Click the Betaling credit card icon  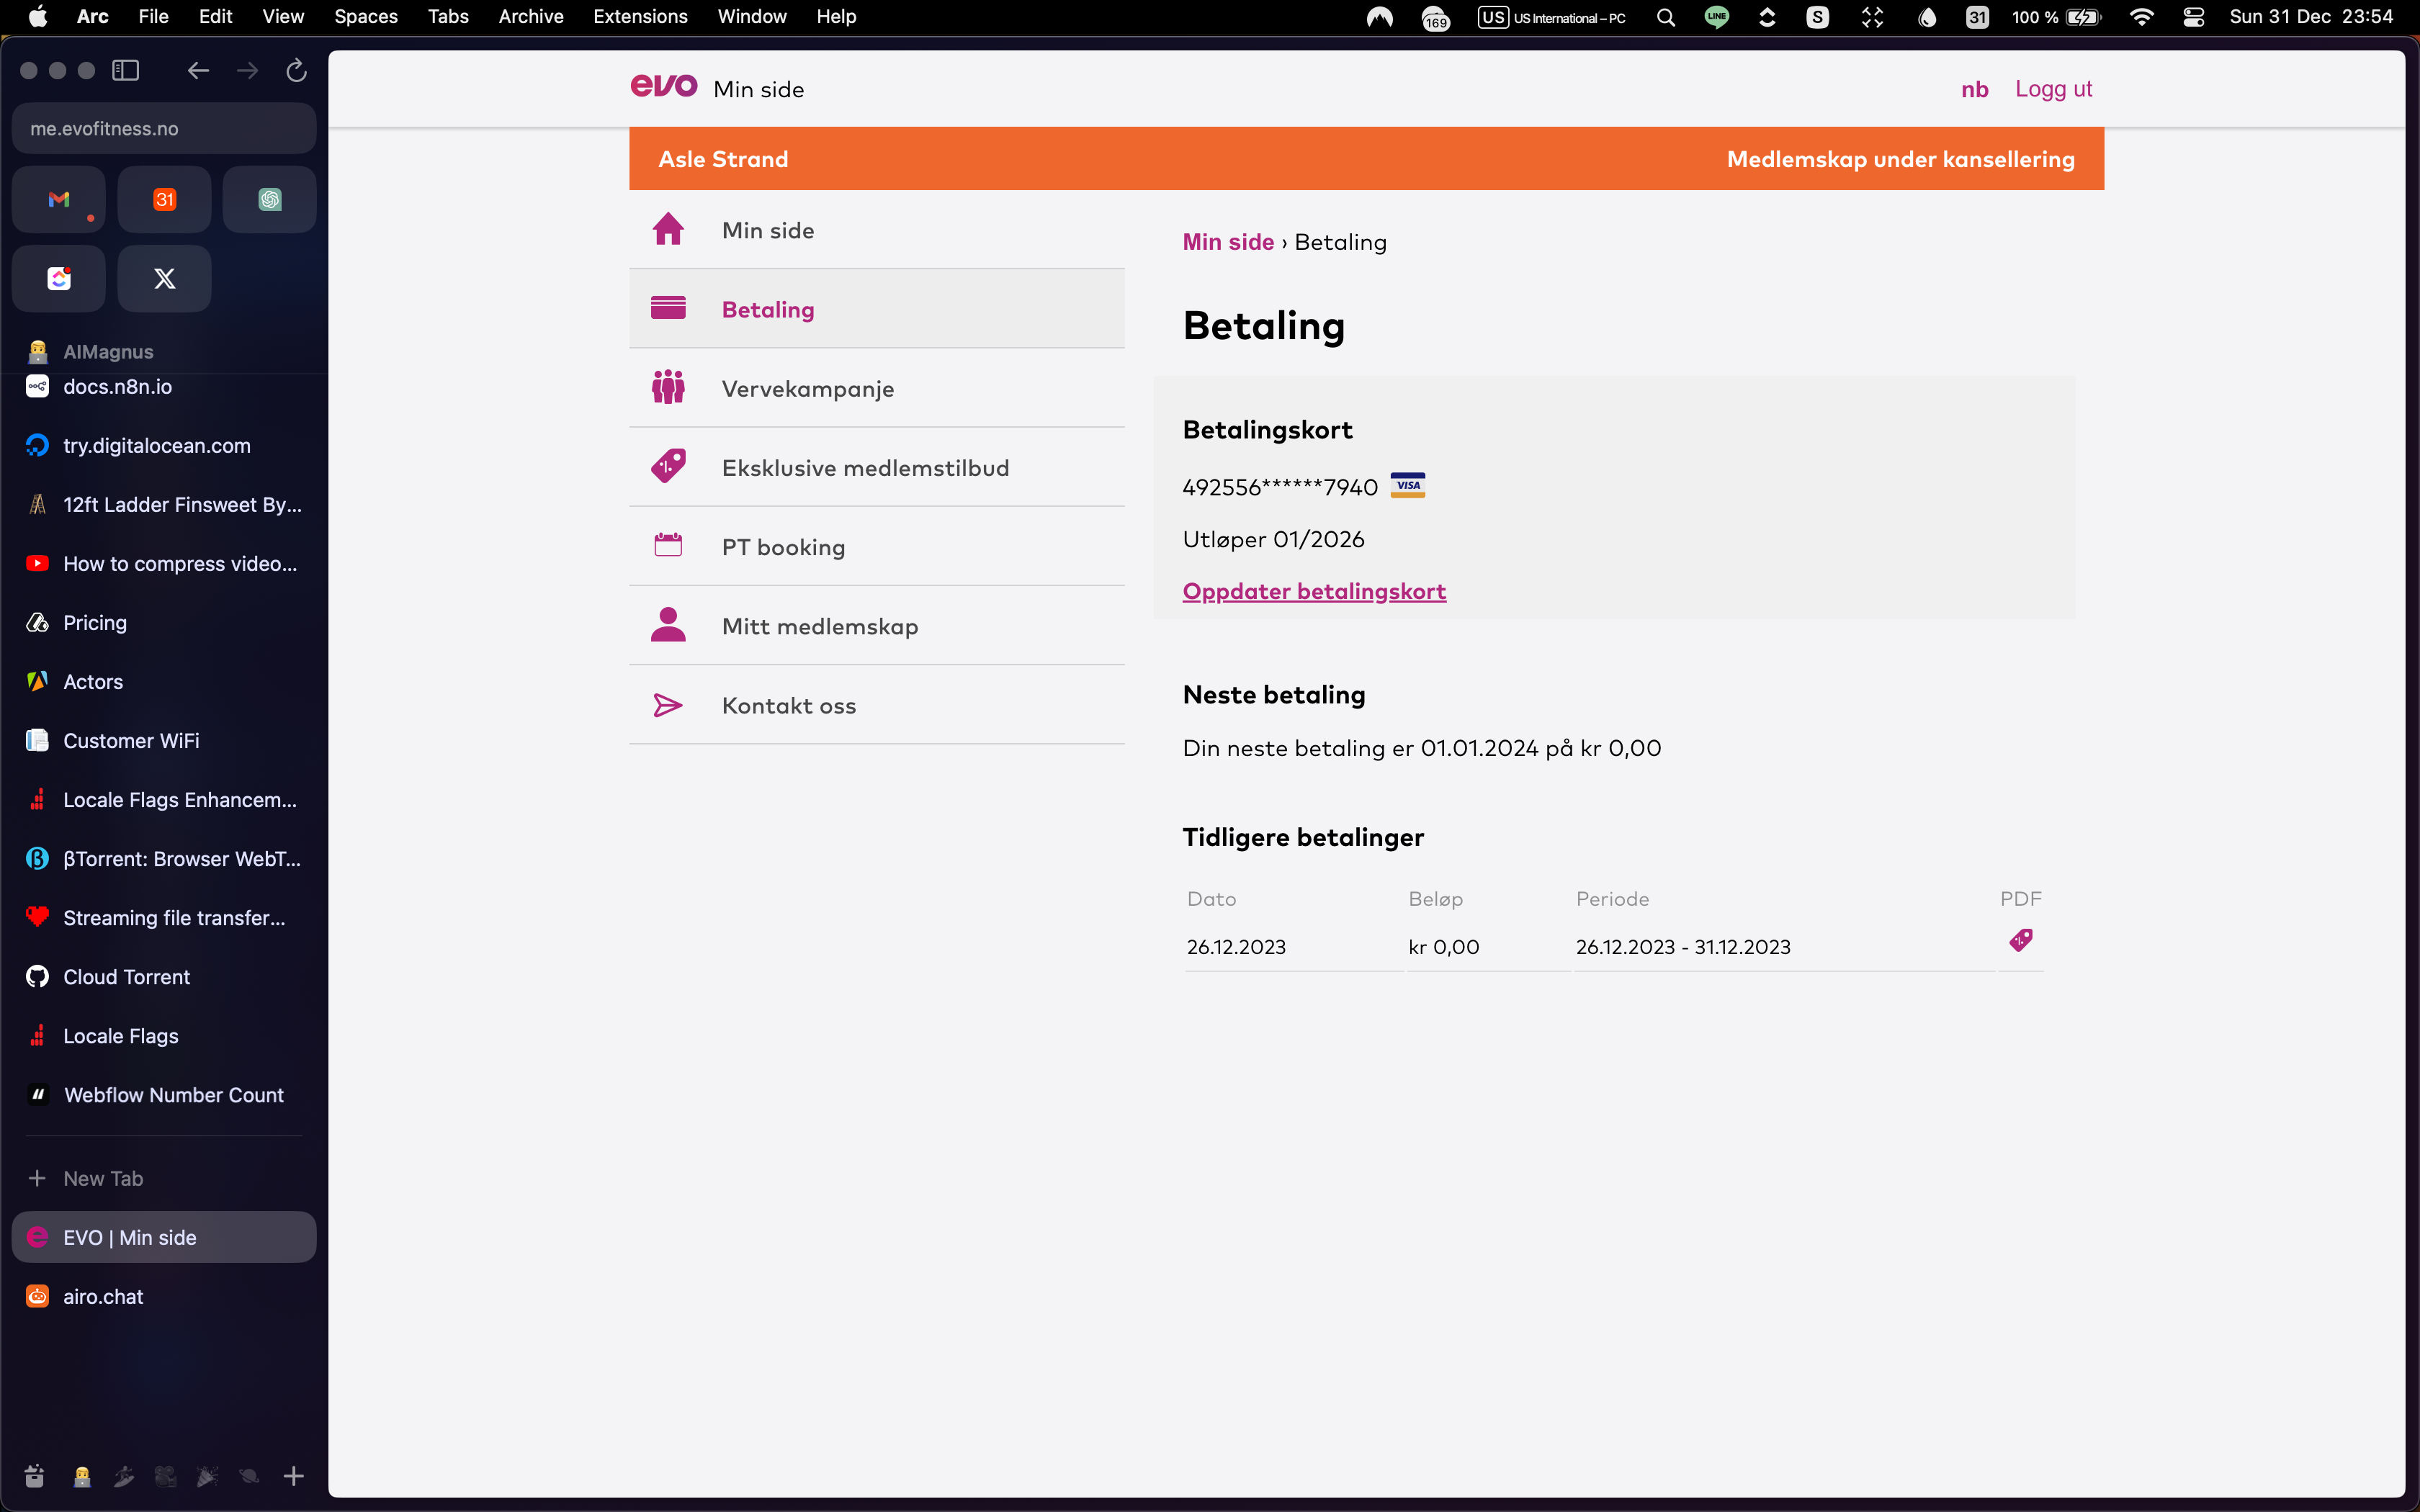tap(668, 308)
